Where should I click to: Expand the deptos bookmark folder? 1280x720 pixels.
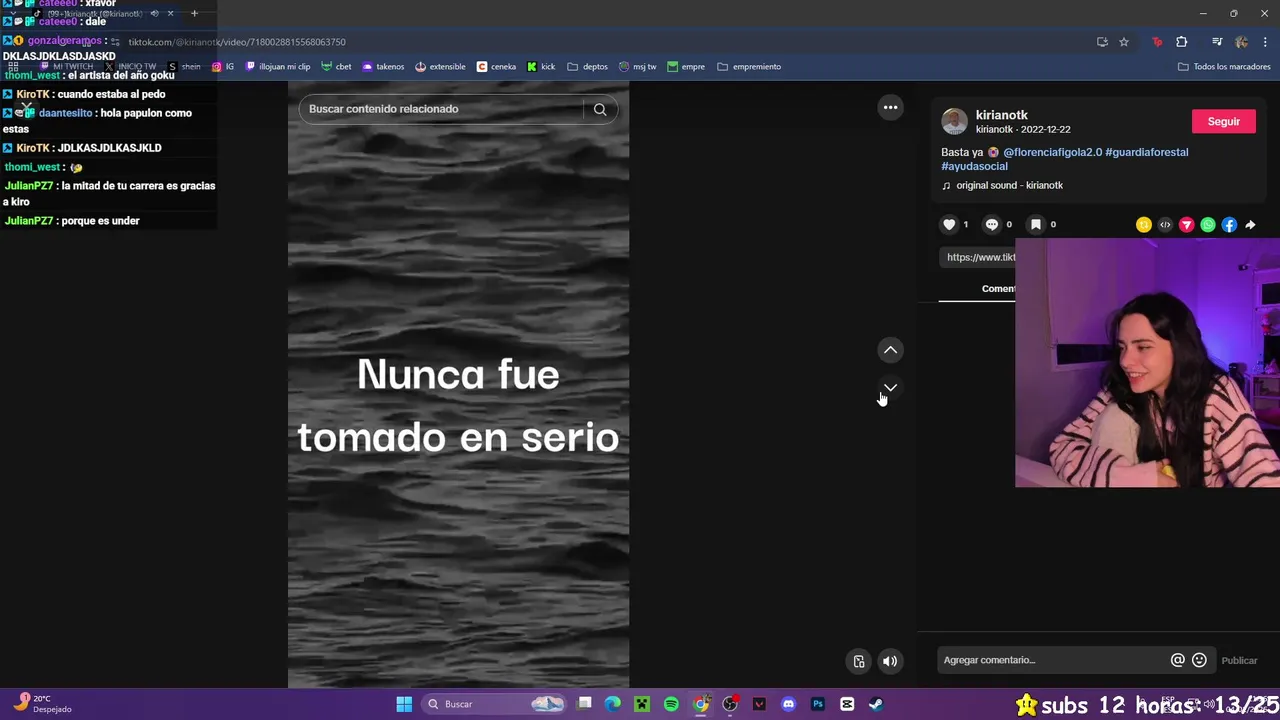click(587, 67)
